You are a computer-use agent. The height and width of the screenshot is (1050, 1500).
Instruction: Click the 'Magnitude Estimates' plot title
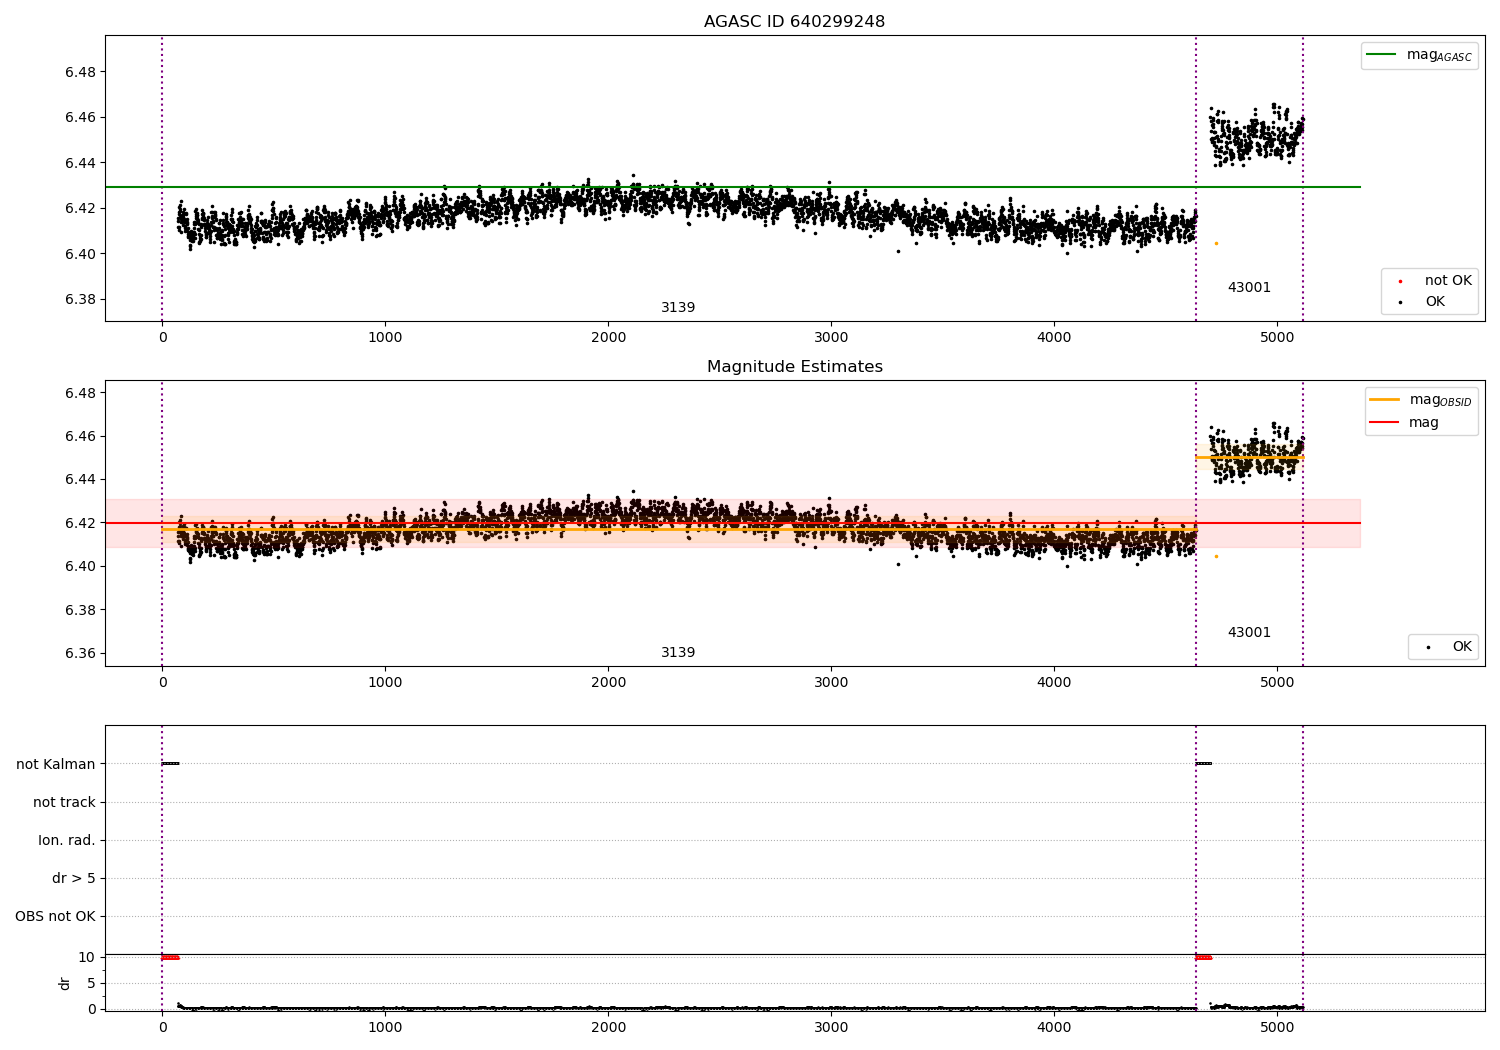coord(794,367)
